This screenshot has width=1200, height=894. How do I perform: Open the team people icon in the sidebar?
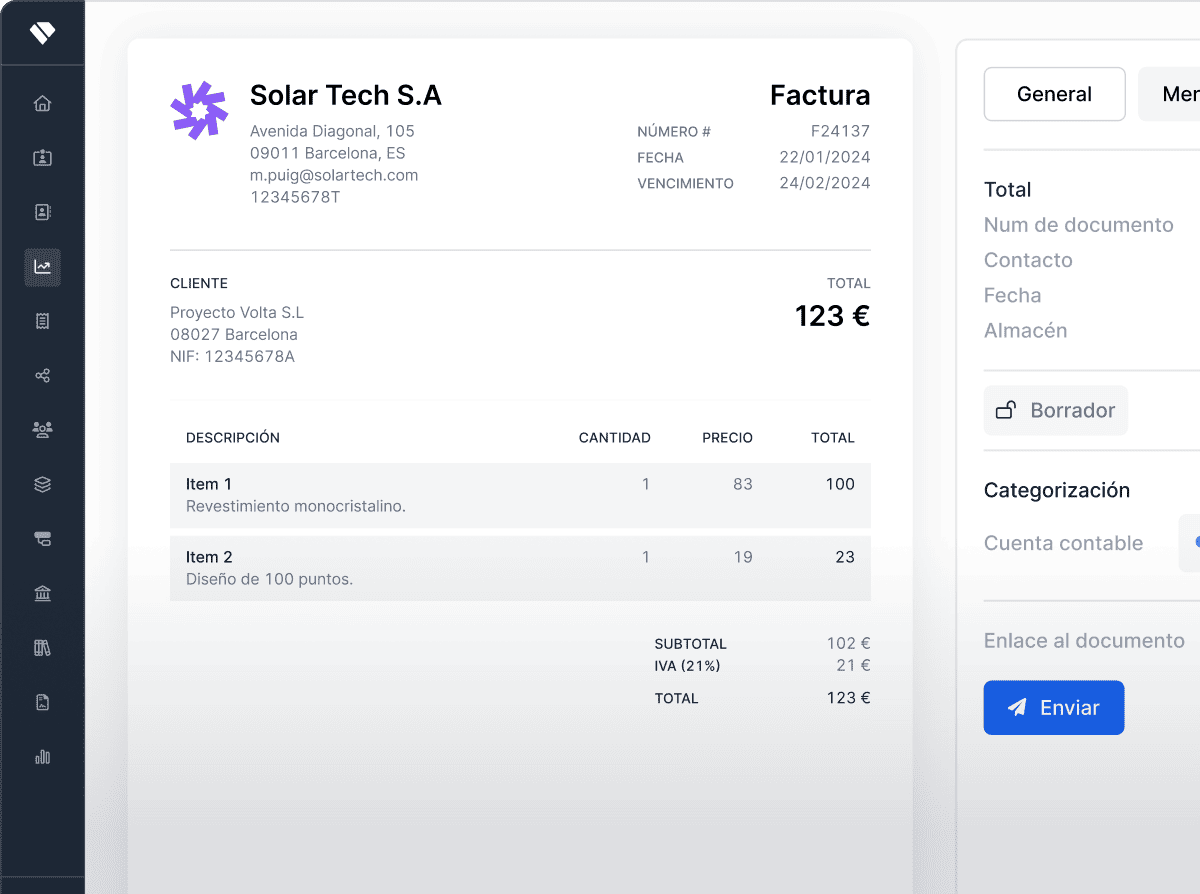pyautogui.click(x=42, y=430)
